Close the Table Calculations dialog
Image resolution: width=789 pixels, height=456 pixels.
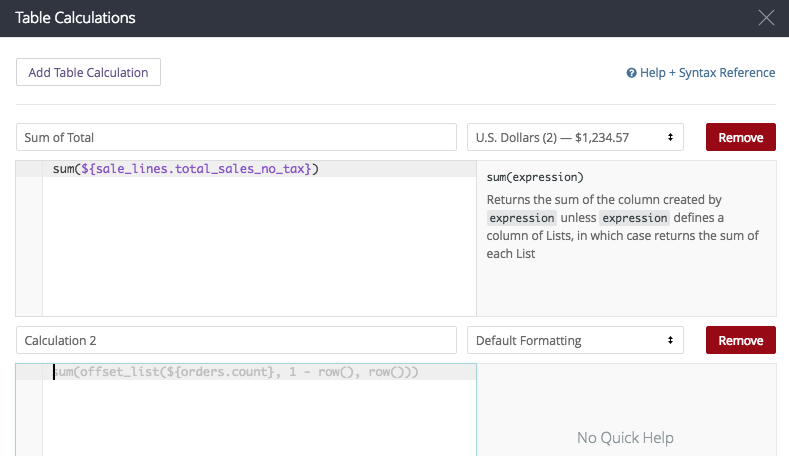[x=766, y=18]
